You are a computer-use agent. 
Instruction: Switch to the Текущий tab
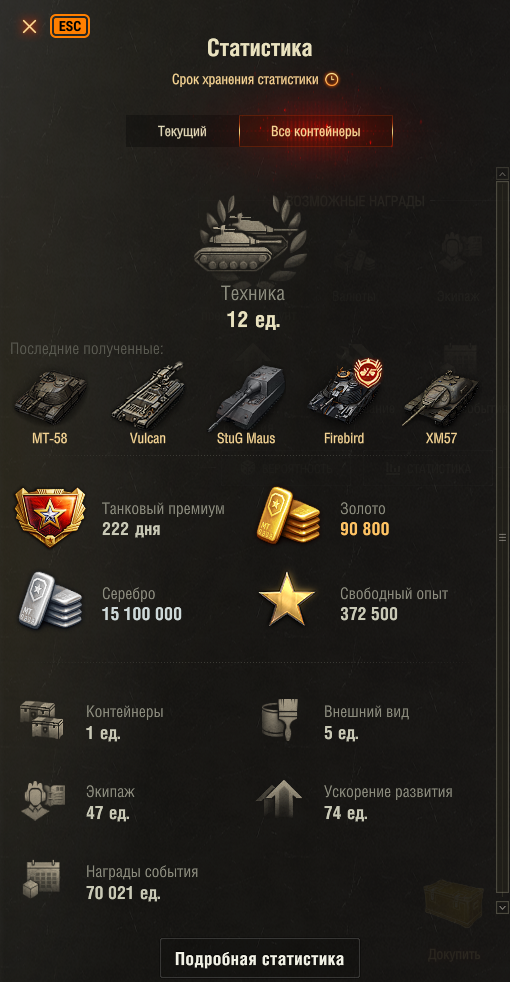pos(182,132)
